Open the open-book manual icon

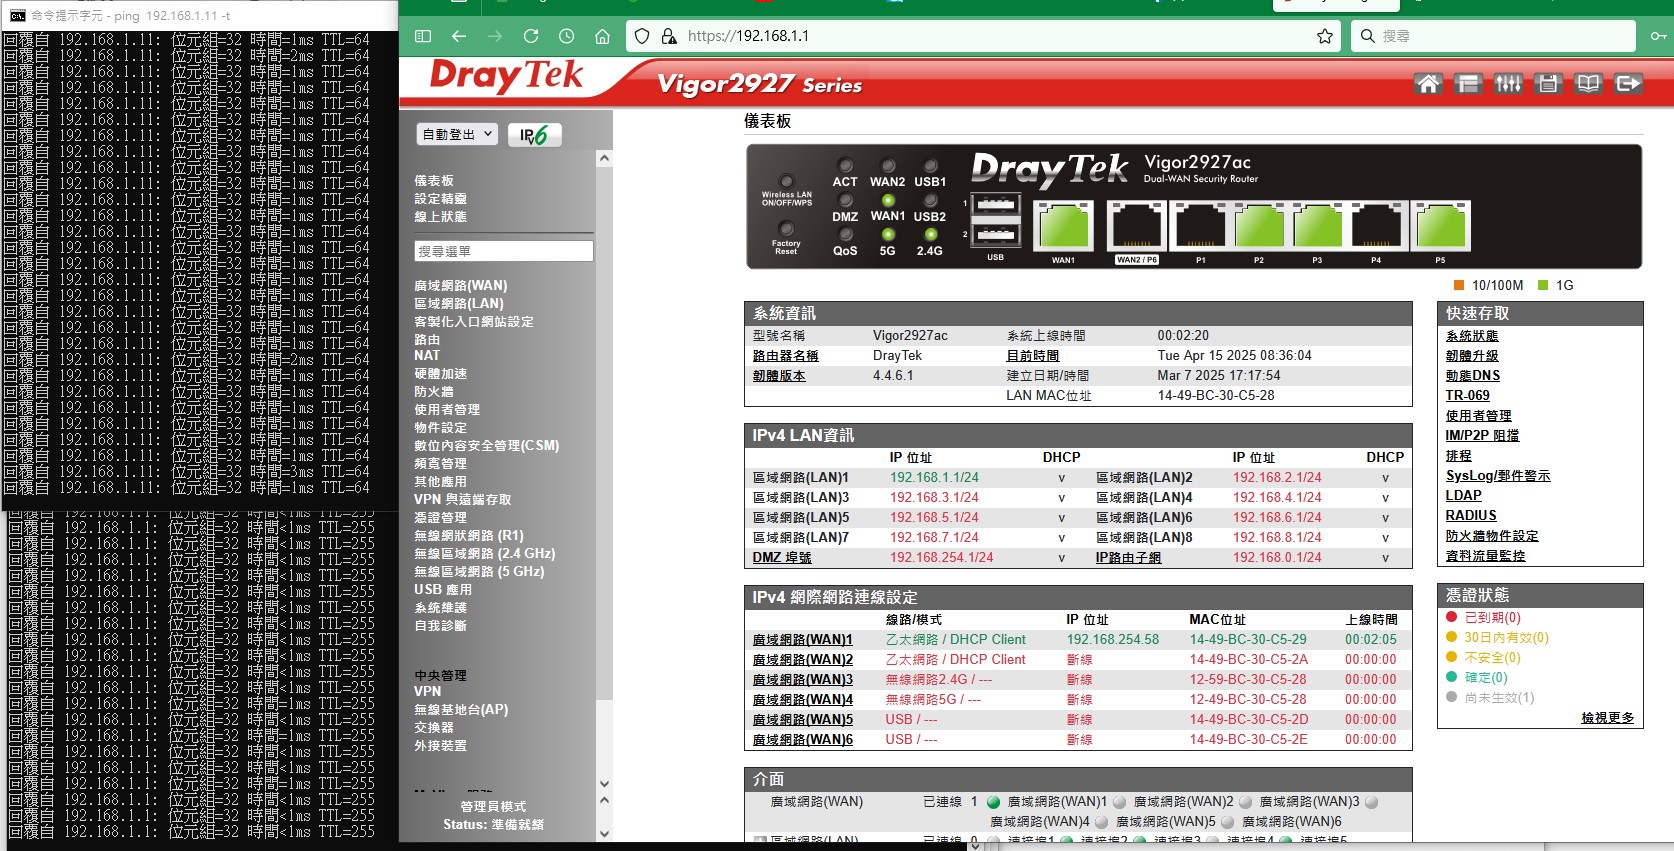(x=1588, y=84)
